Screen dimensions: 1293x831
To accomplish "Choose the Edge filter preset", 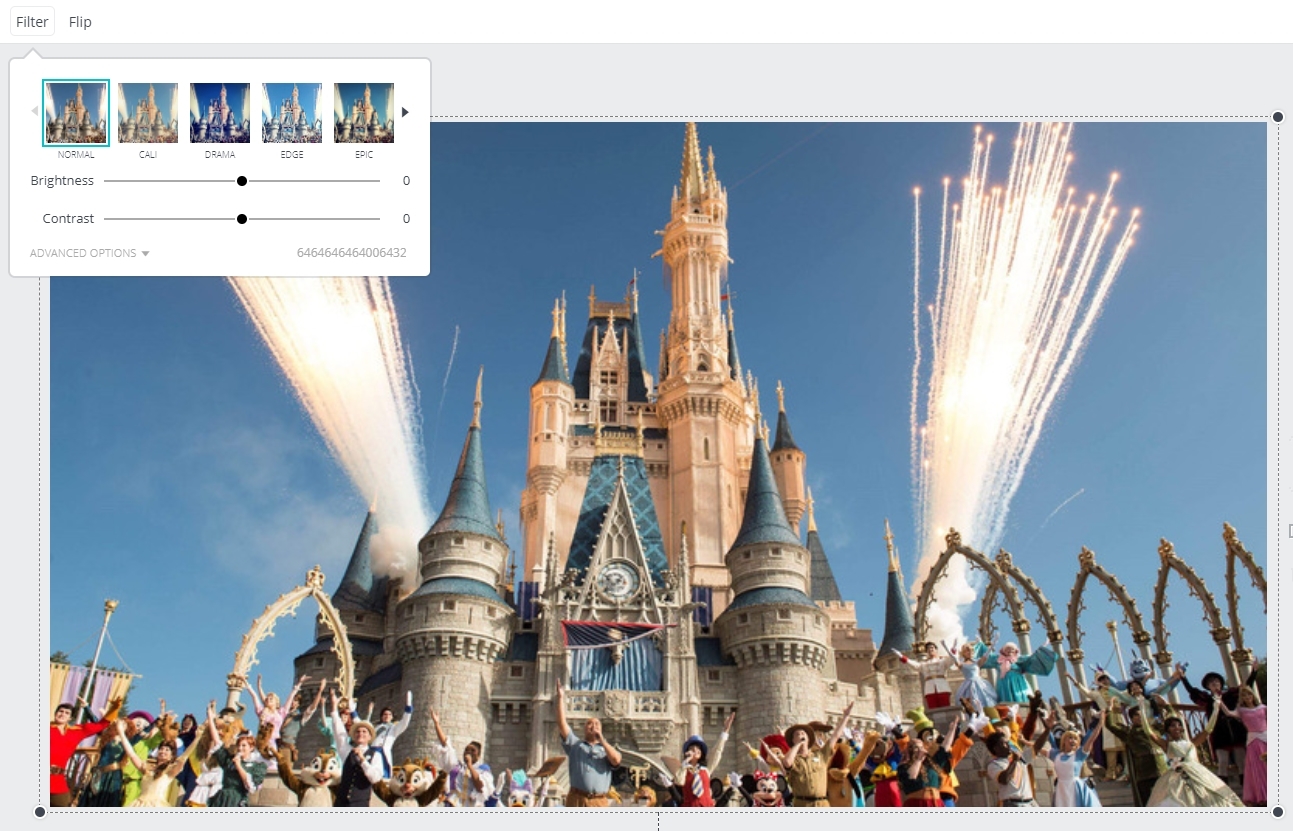I will (x=292, y=113).
